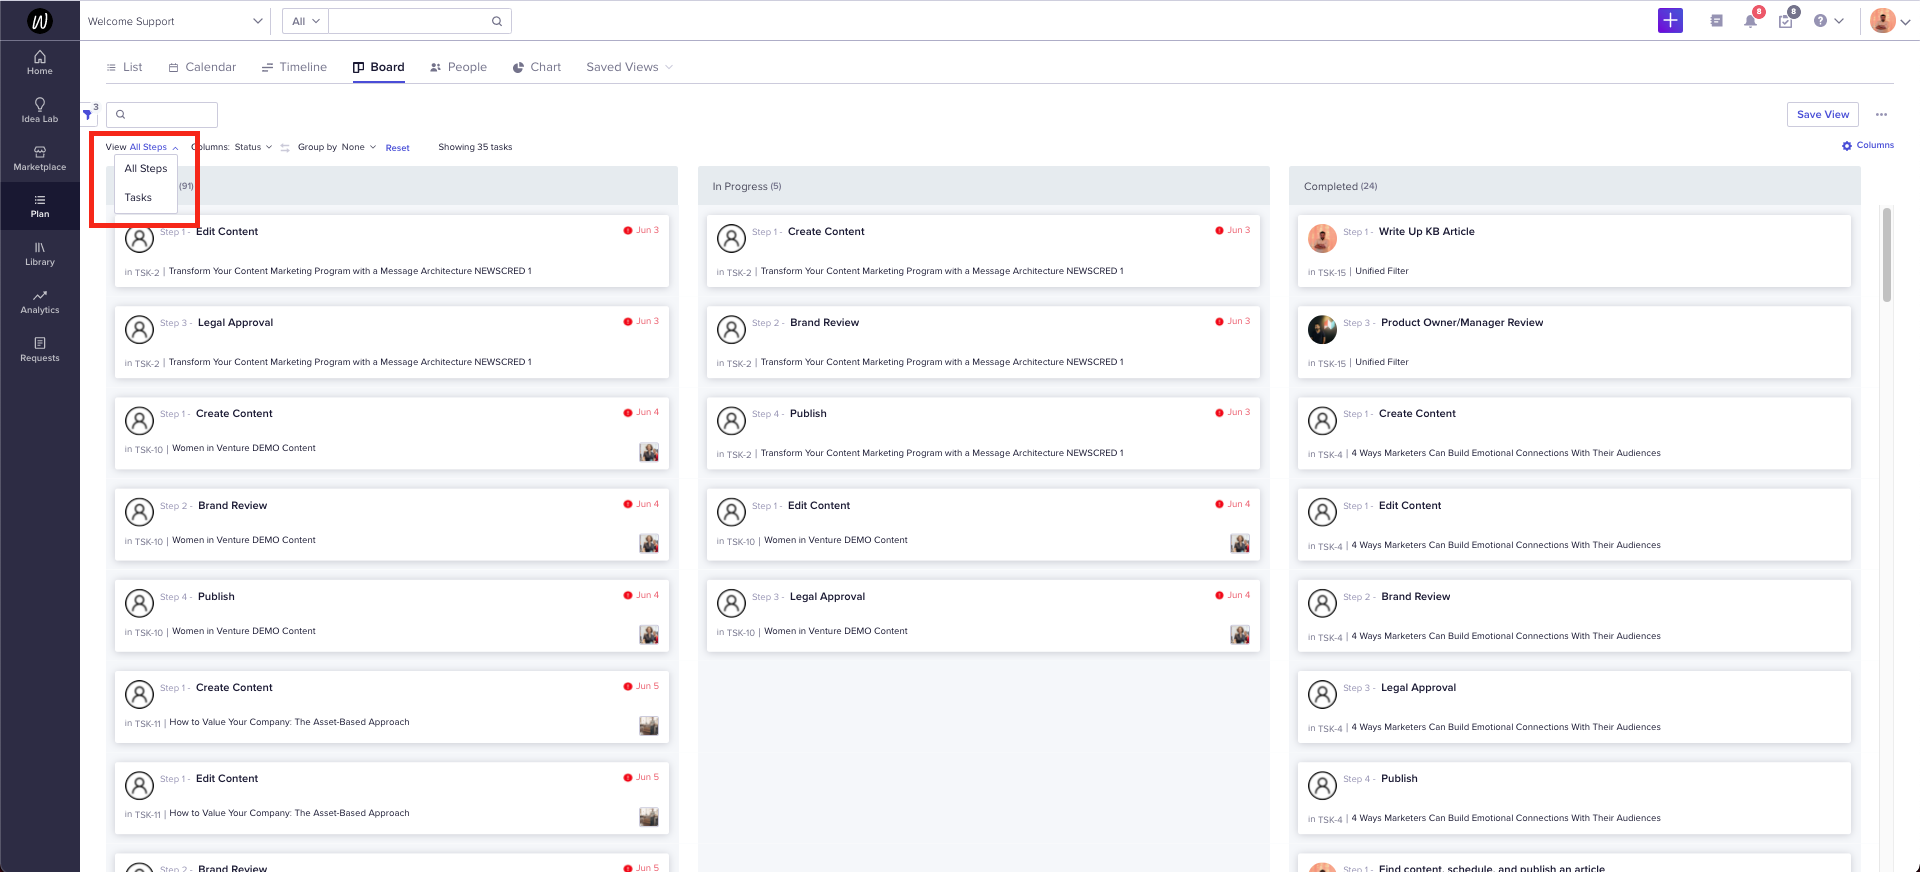The width and height of the screenshot is (1920, 872).
Task: Click the Showing 35 tasks text
Action: 475,147
